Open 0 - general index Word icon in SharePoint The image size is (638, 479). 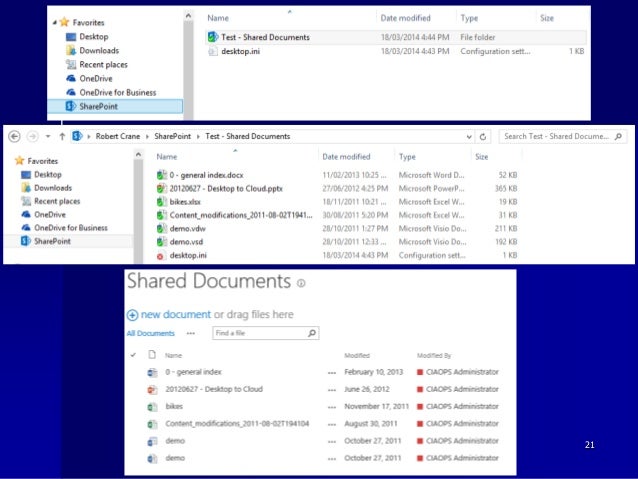[152, 372]
